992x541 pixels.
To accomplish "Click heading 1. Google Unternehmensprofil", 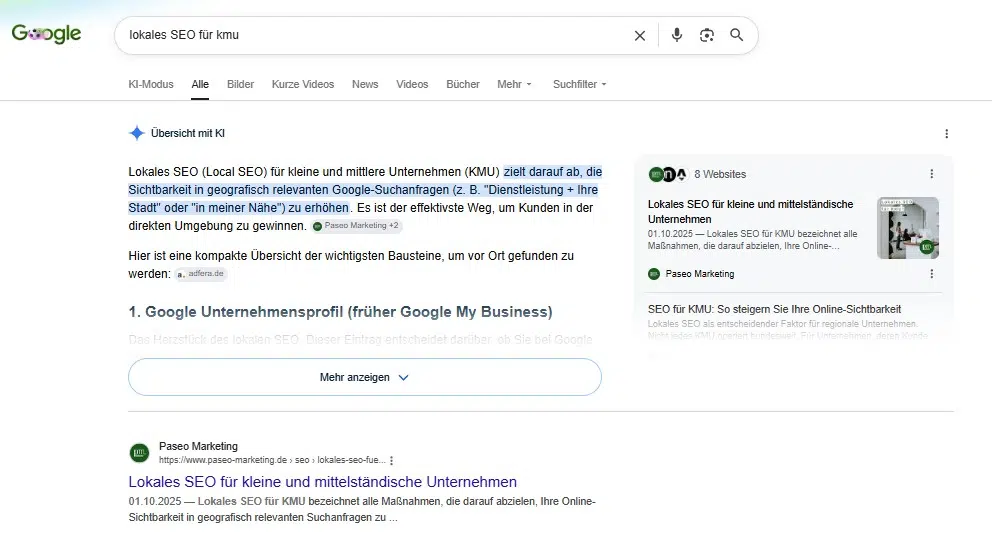I will (340, 312).
